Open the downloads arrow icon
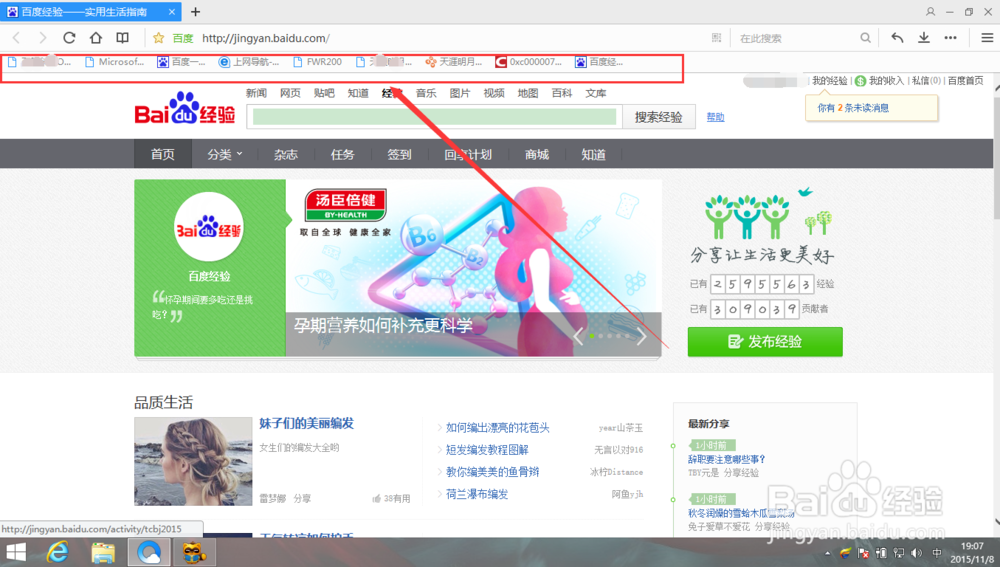The width and height of the screenshot is (1000, 567). [923, 38]
